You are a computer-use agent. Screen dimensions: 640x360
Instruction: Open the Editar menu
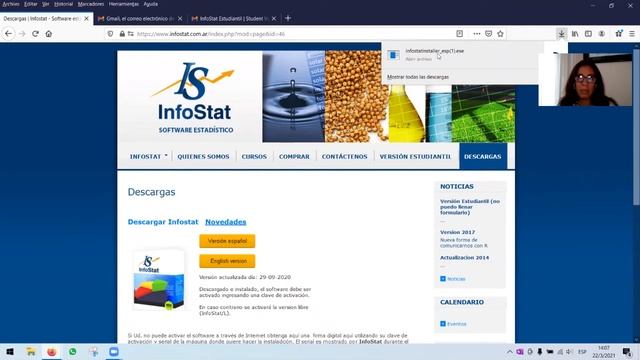[31, 4]
